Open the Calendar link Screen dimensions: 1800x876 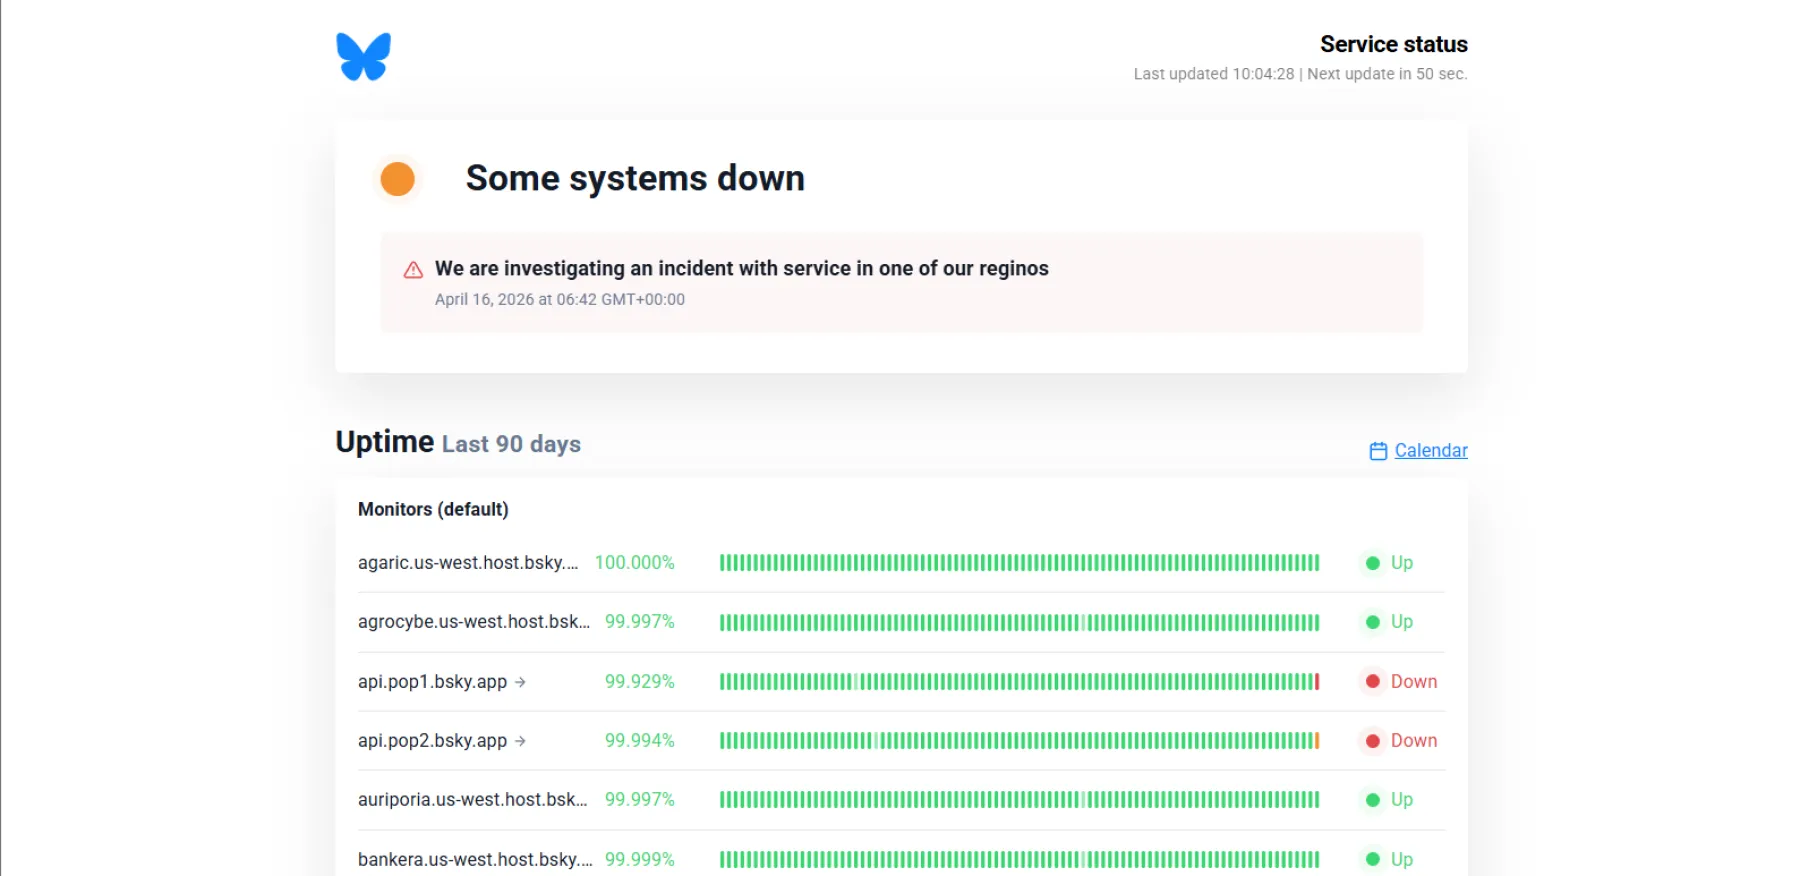point(1431,451)
